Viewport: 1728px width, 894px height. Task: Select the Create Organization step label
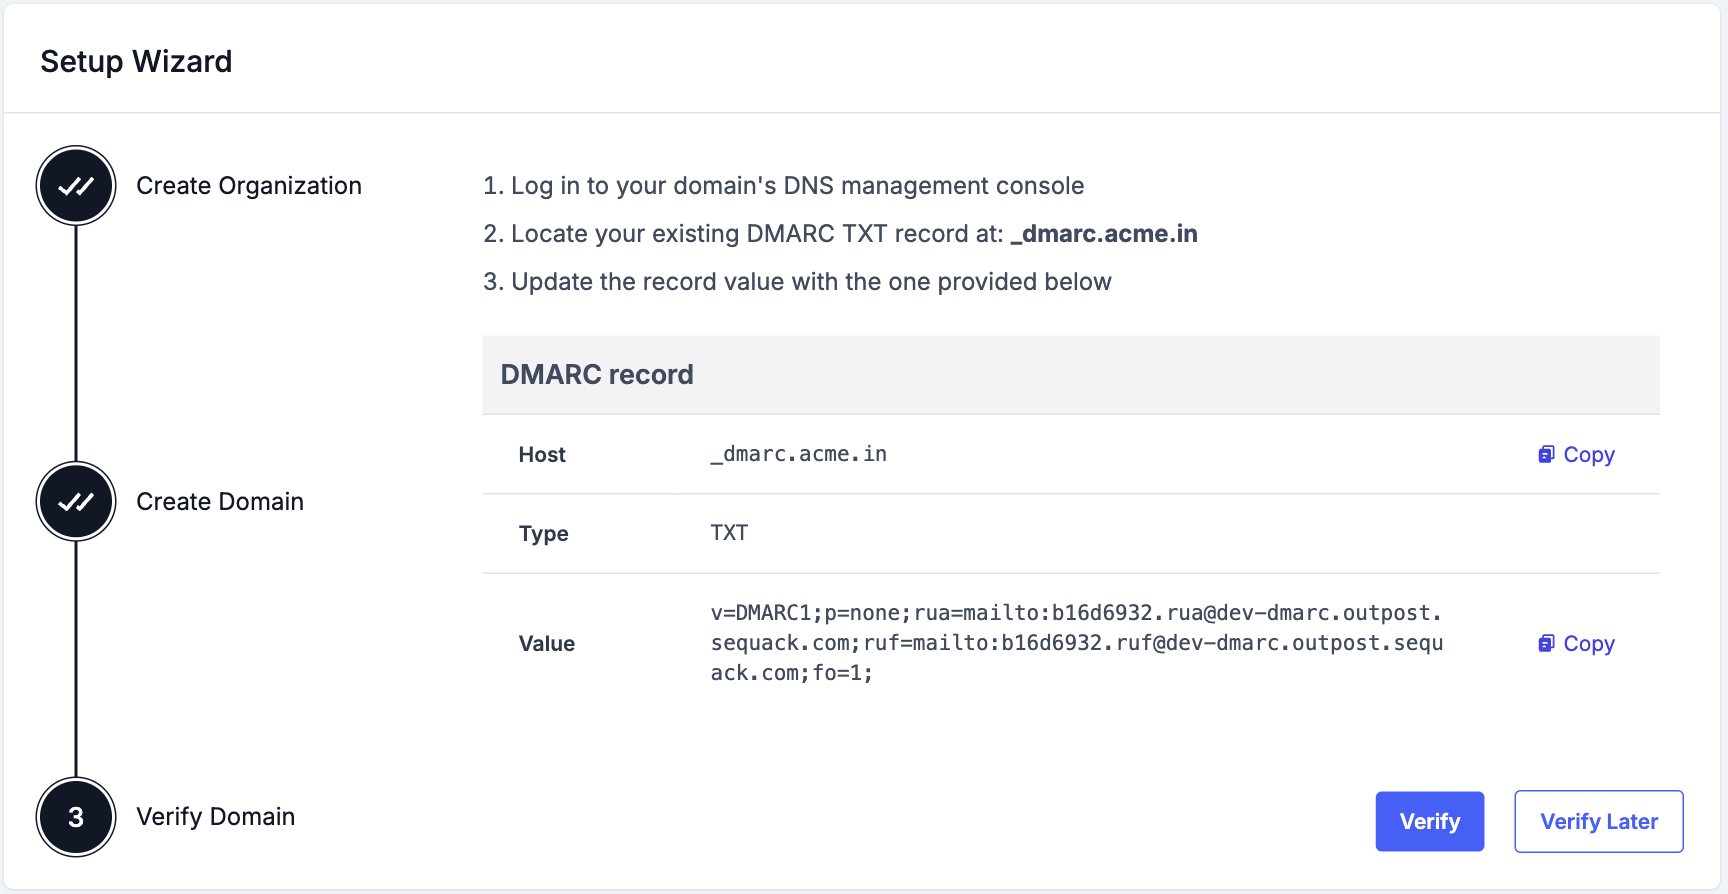(x=249, y=185)
